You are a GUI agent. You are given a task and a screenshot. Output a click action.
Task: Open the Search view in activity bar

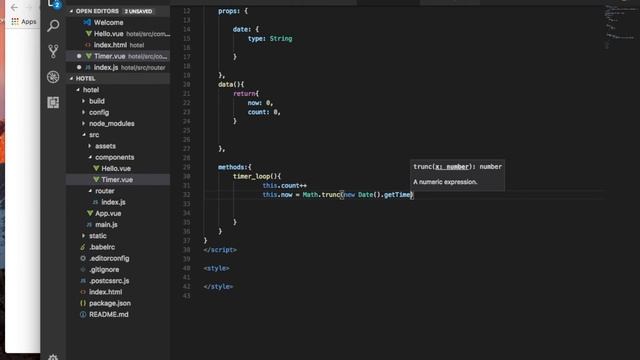[53, 26]
